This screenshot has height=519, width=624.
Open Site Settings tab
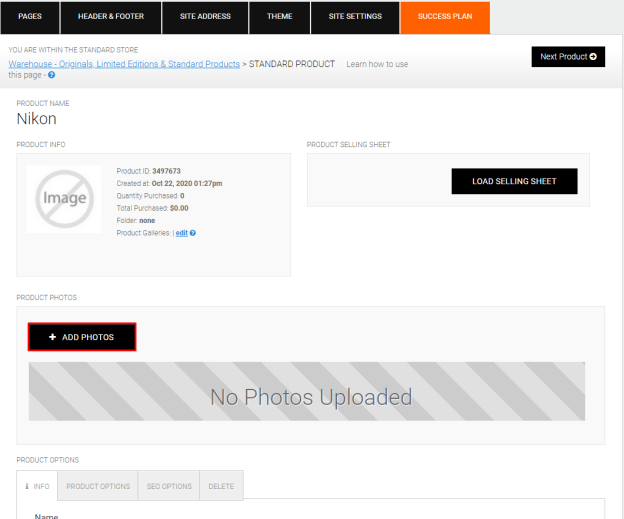(355, 17)
